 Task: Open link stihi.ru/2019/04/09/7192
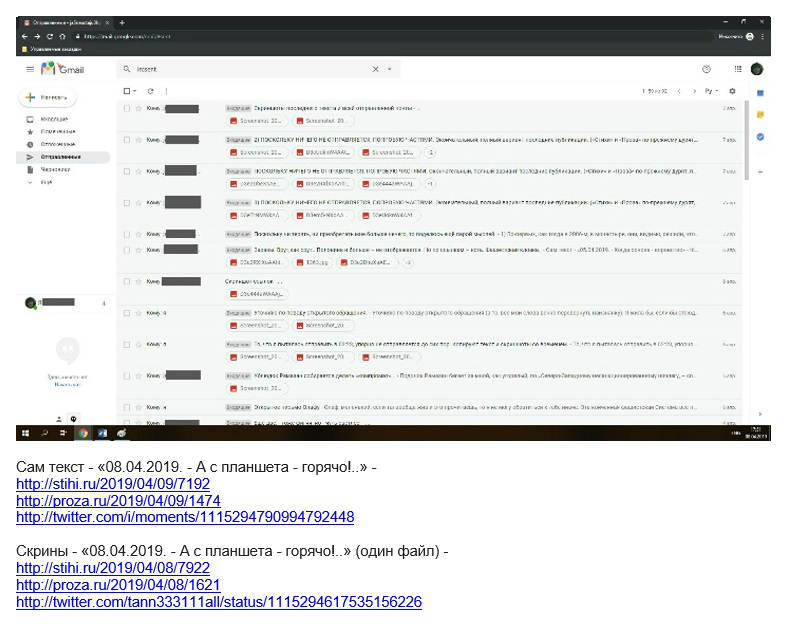pyautogui.click(x=113, y=484)
